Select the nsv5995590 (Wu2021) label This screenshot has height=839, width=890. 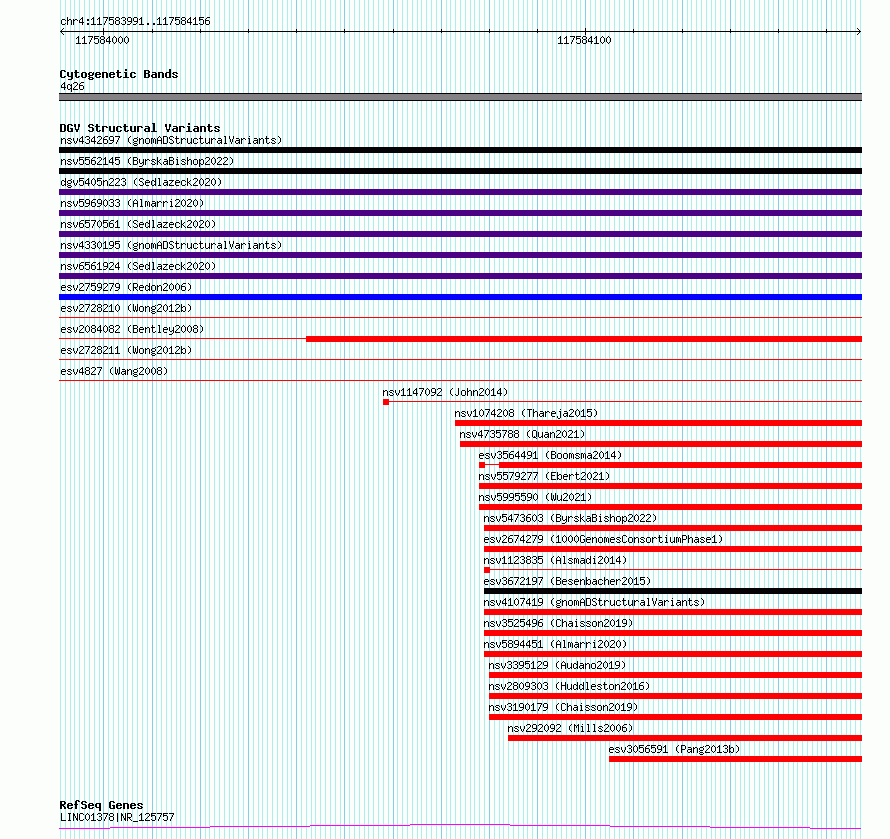535,497
